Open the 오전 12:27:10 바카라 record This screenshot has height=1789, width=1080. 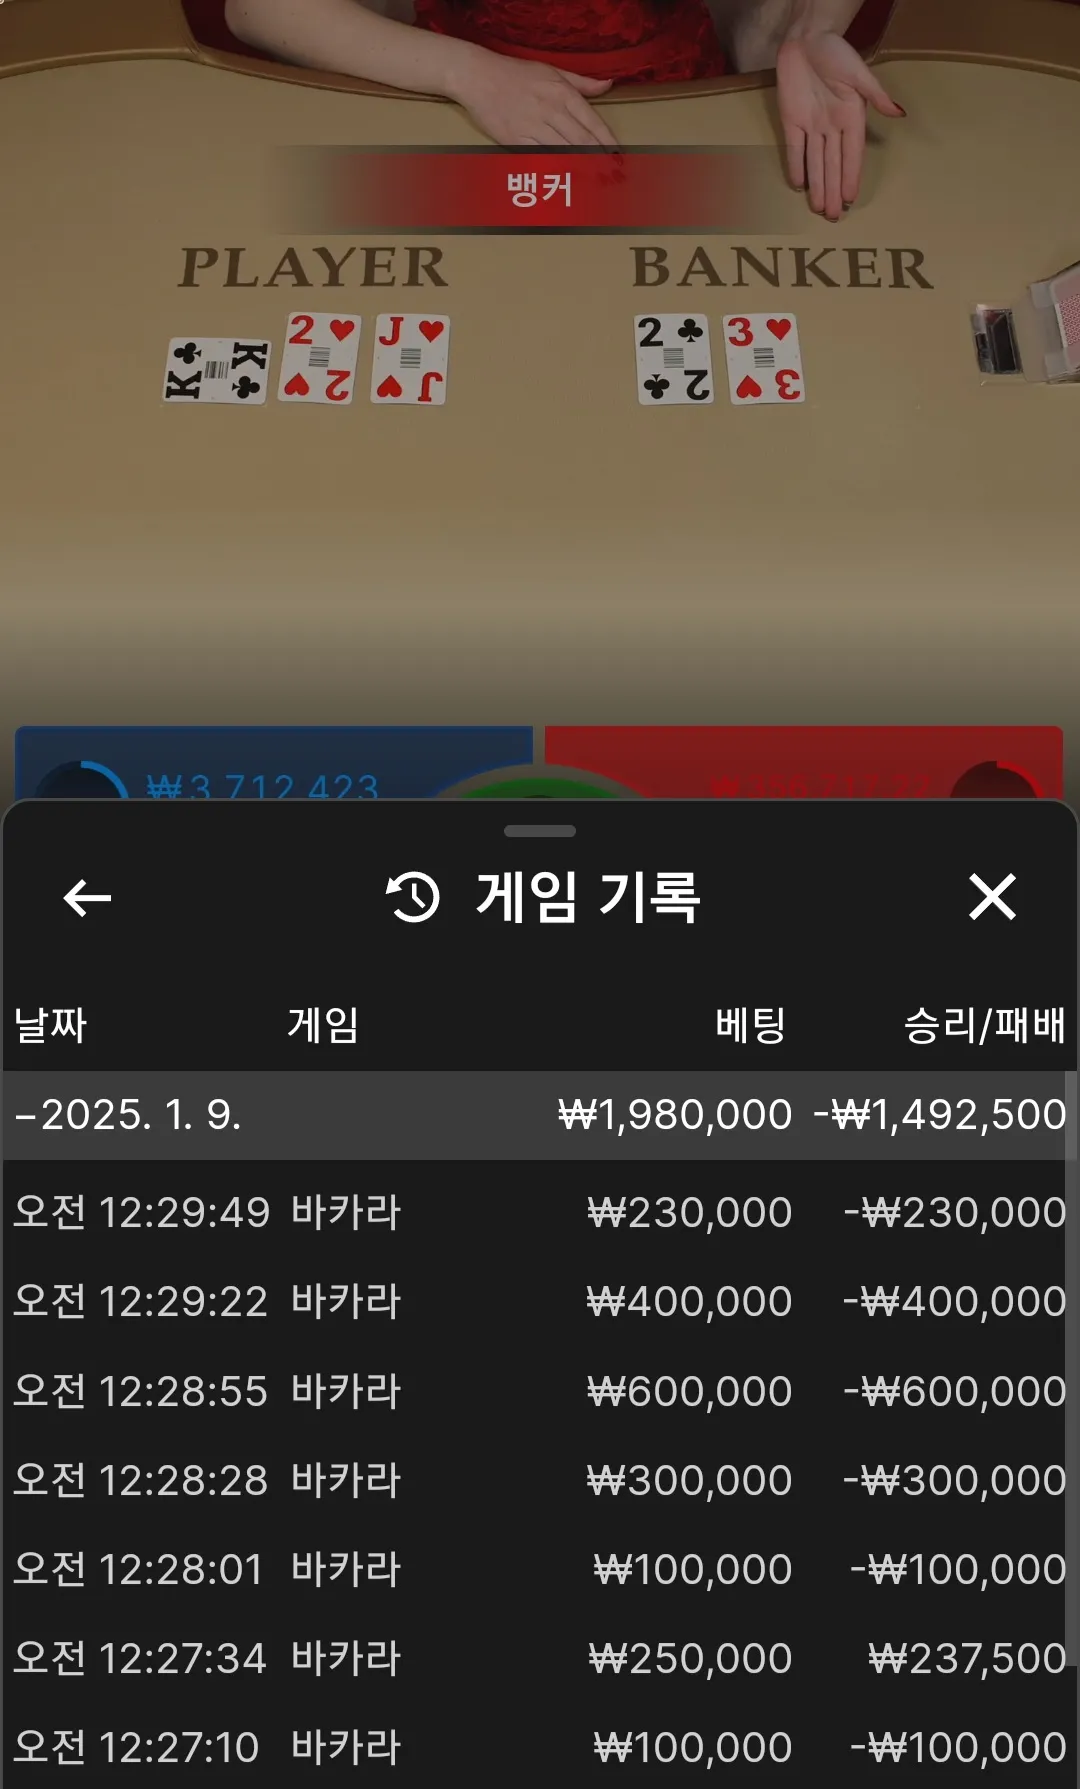538,1747
